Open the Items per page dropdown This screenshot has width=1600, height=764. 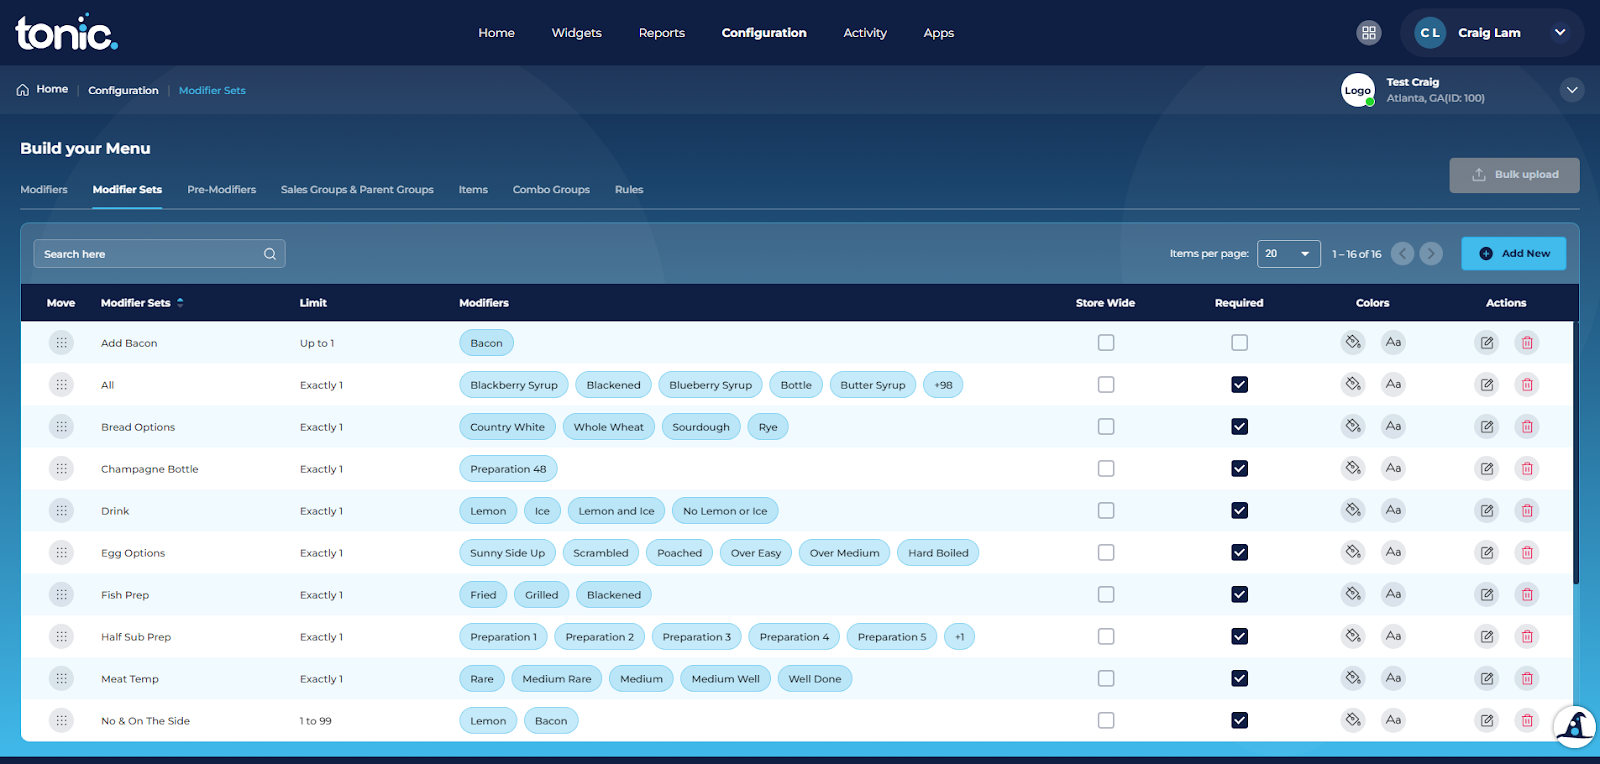(x=1289, y=254)
